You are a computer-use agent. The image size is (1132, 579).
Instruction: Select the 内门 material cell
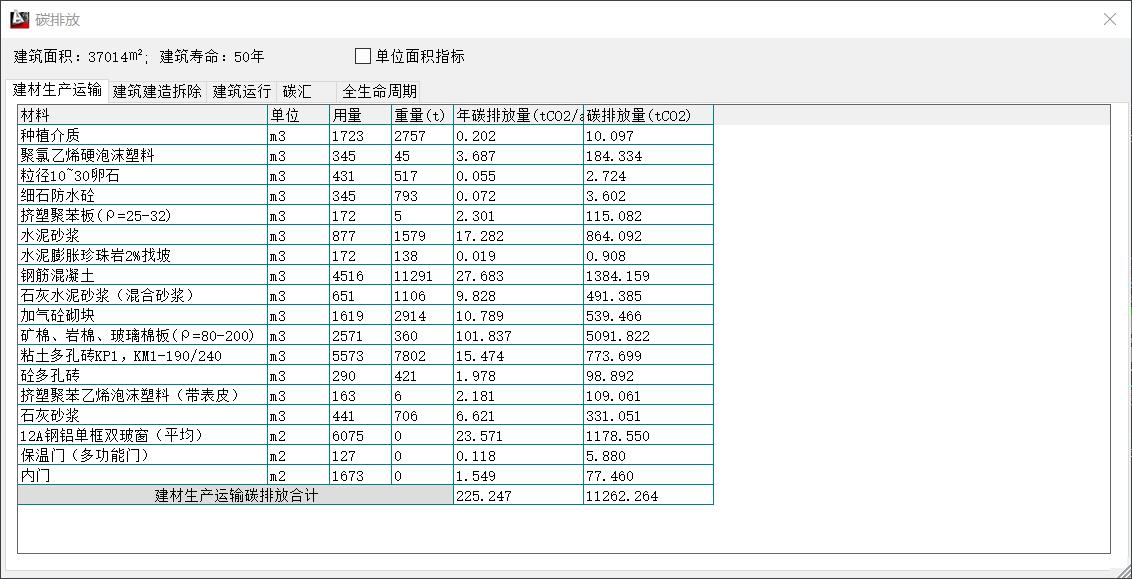[x=142, y=475]
